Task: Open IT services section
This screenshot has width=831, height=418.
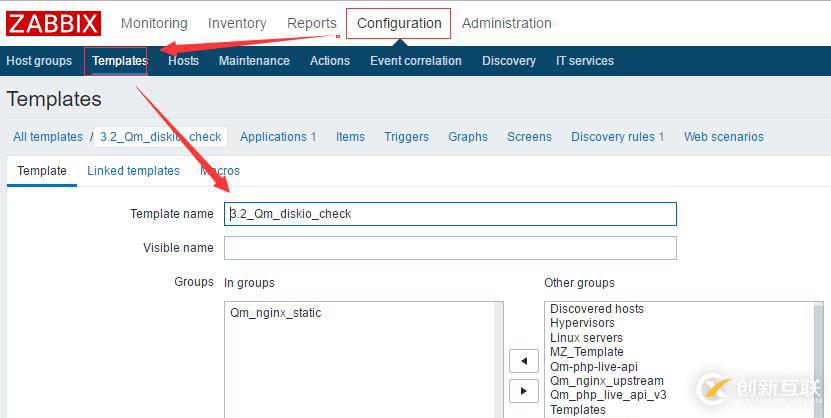Action: coord(585,60)
